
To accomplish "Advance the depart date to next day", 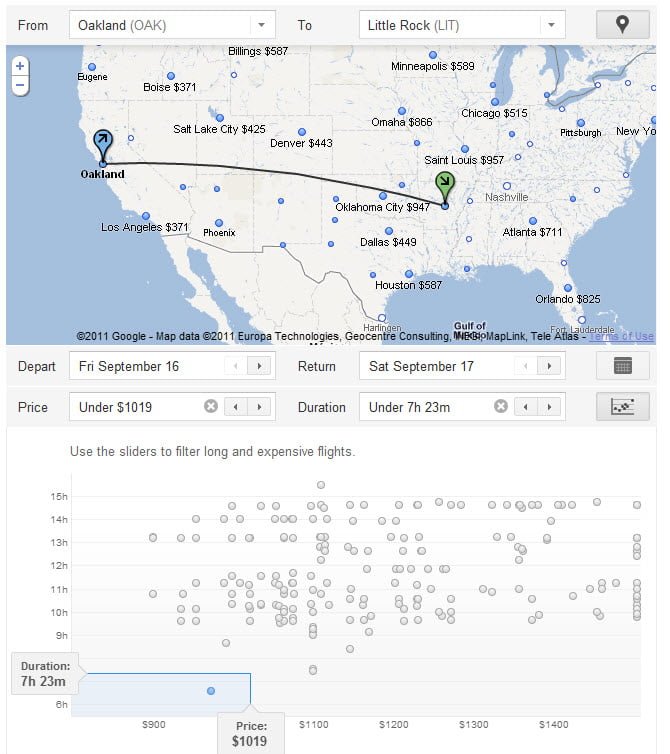I will pyautogui.click(x=259, y=366).
